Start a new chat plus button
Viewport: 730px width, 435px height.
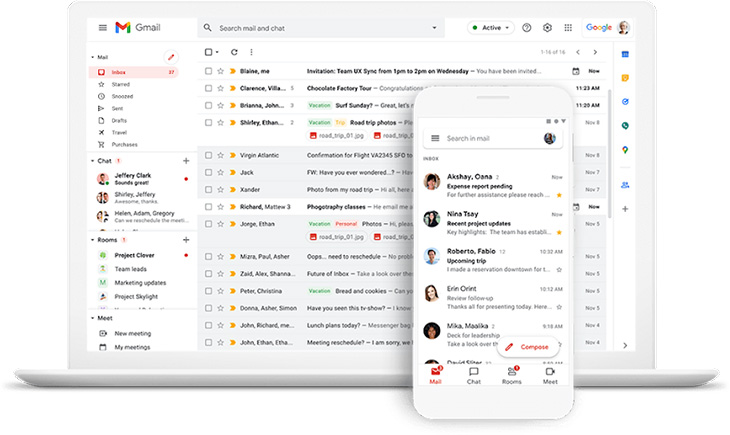[186, 161]
